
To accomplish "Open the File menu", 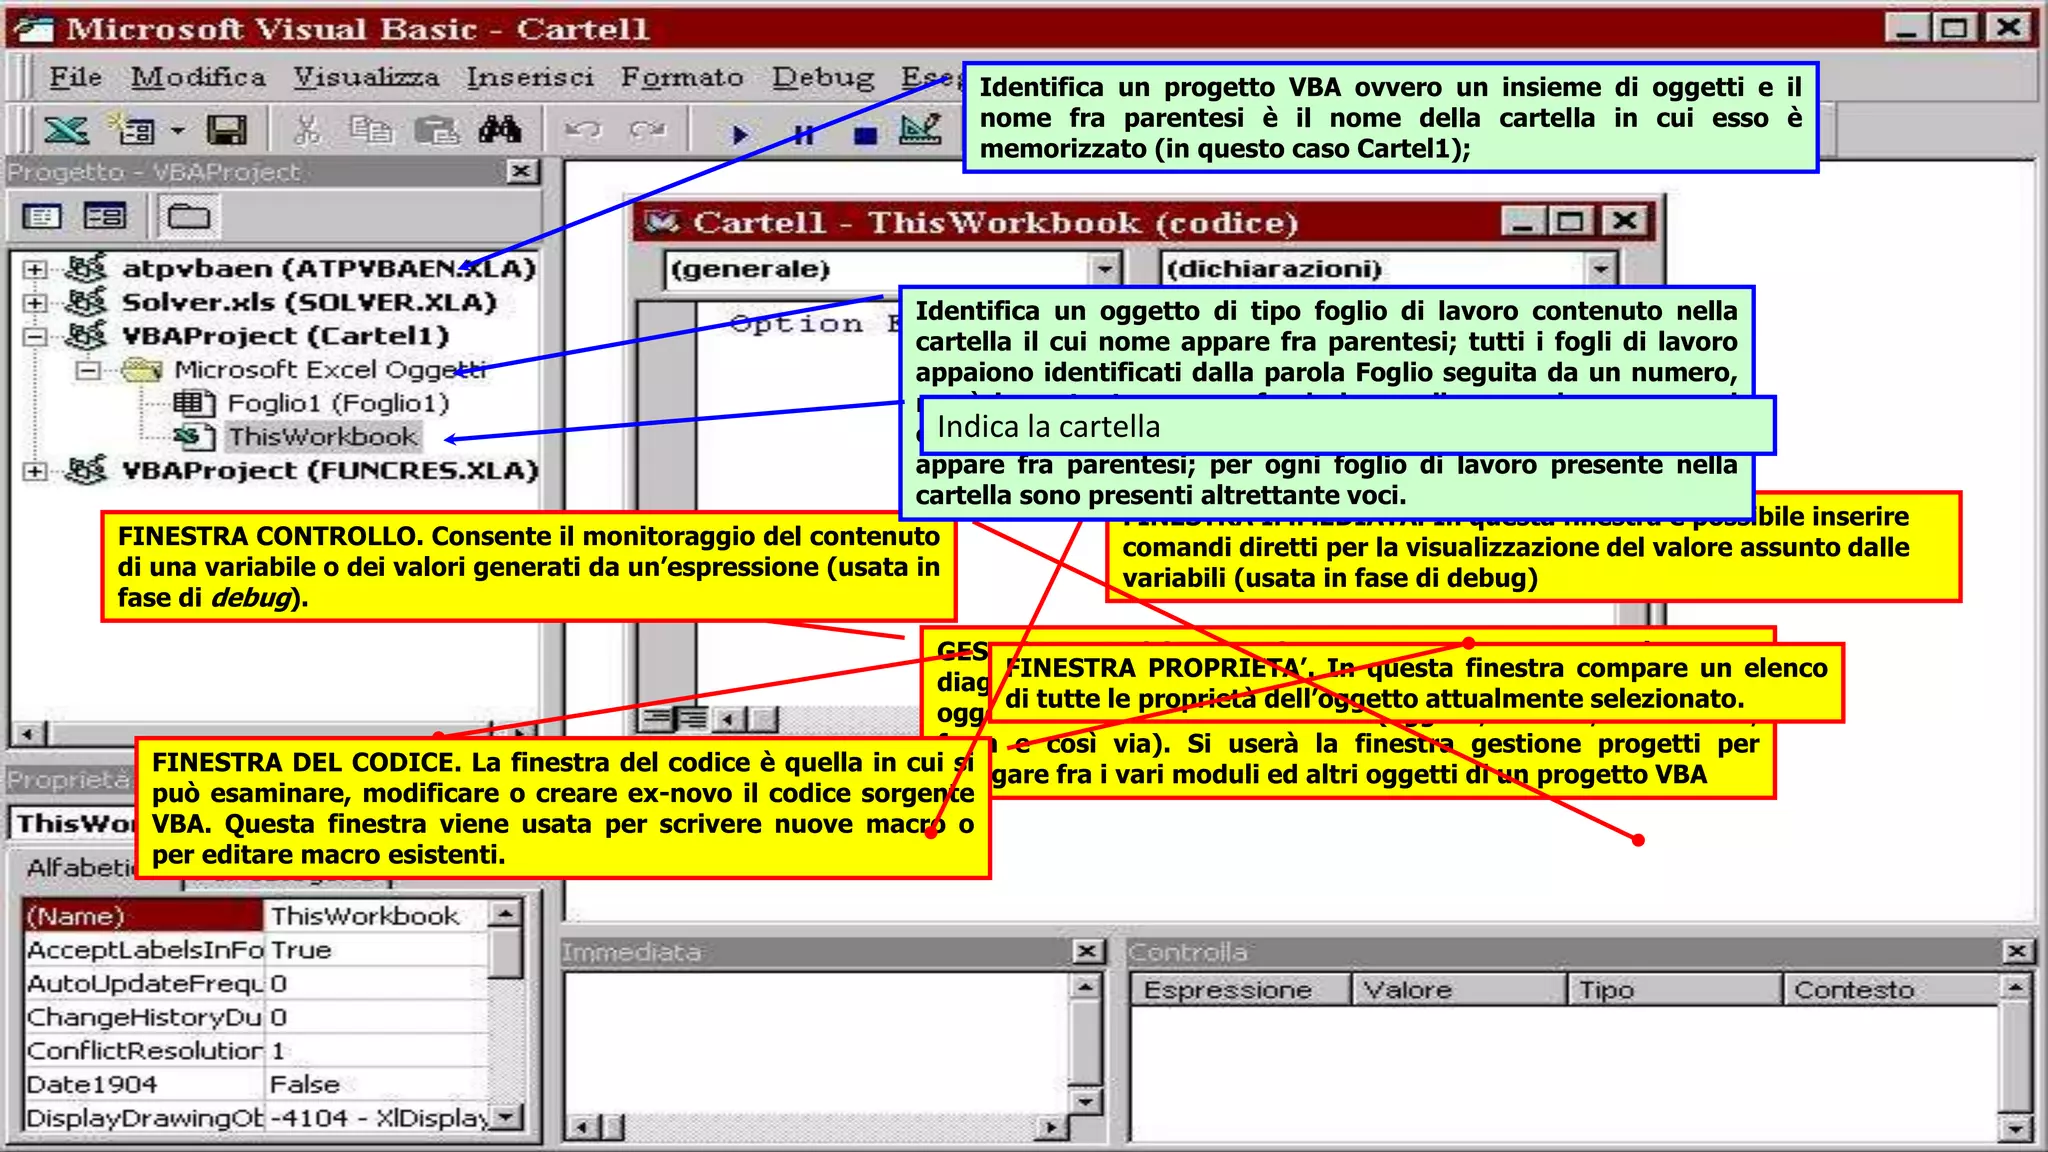I will 76,77.
